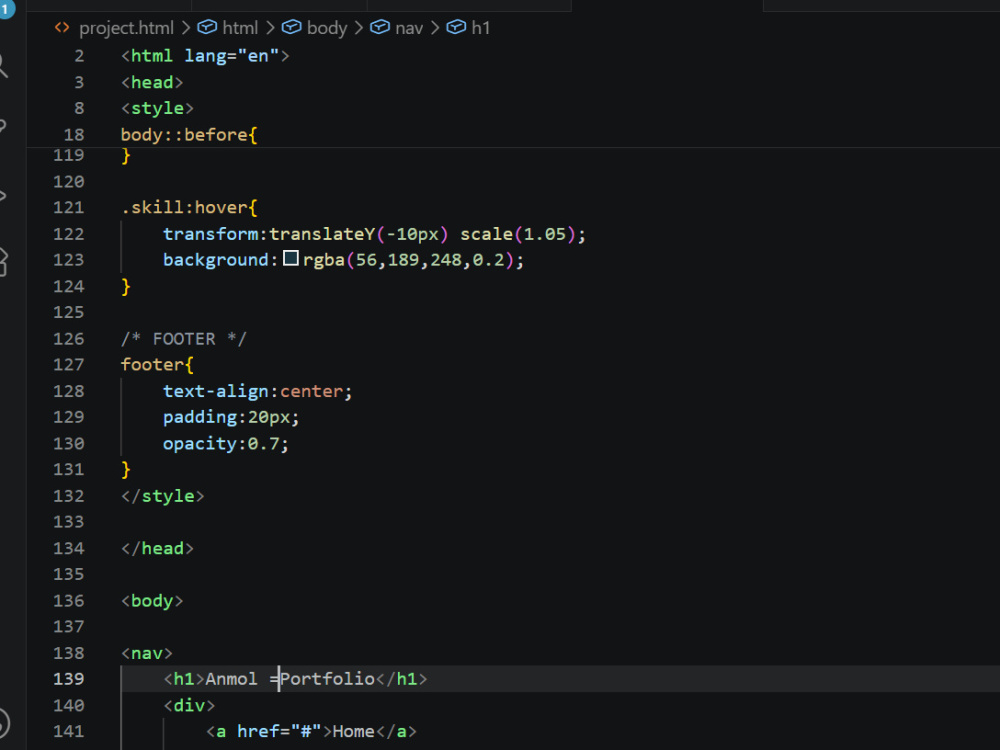Click the opening <body> tag
Screen dimensions: 1000x750
[x=152, y=601]
